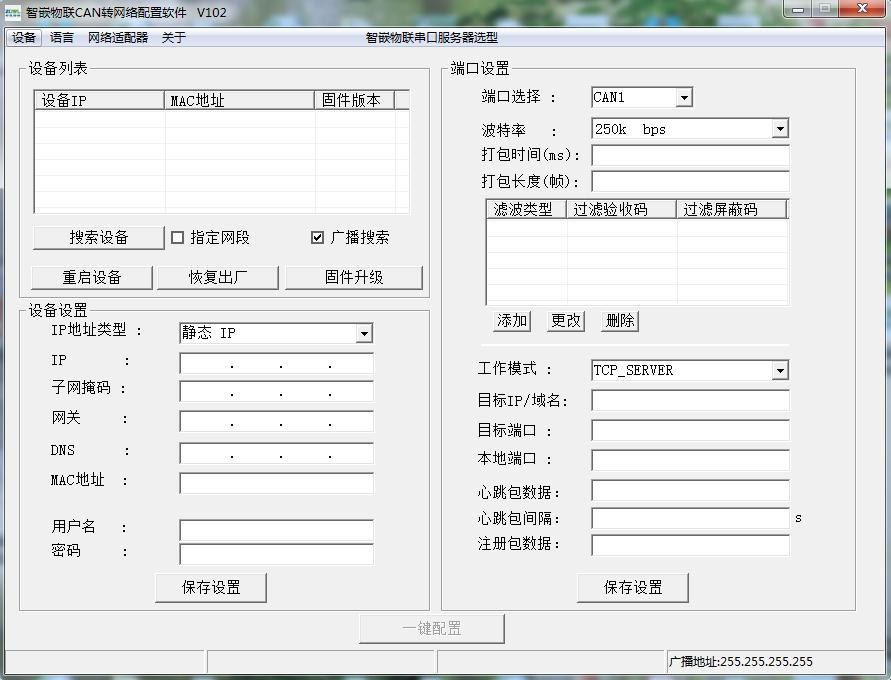Click the 过滤验收码 column header
This screenshot has height=680, width=891.
click(621, 209)
